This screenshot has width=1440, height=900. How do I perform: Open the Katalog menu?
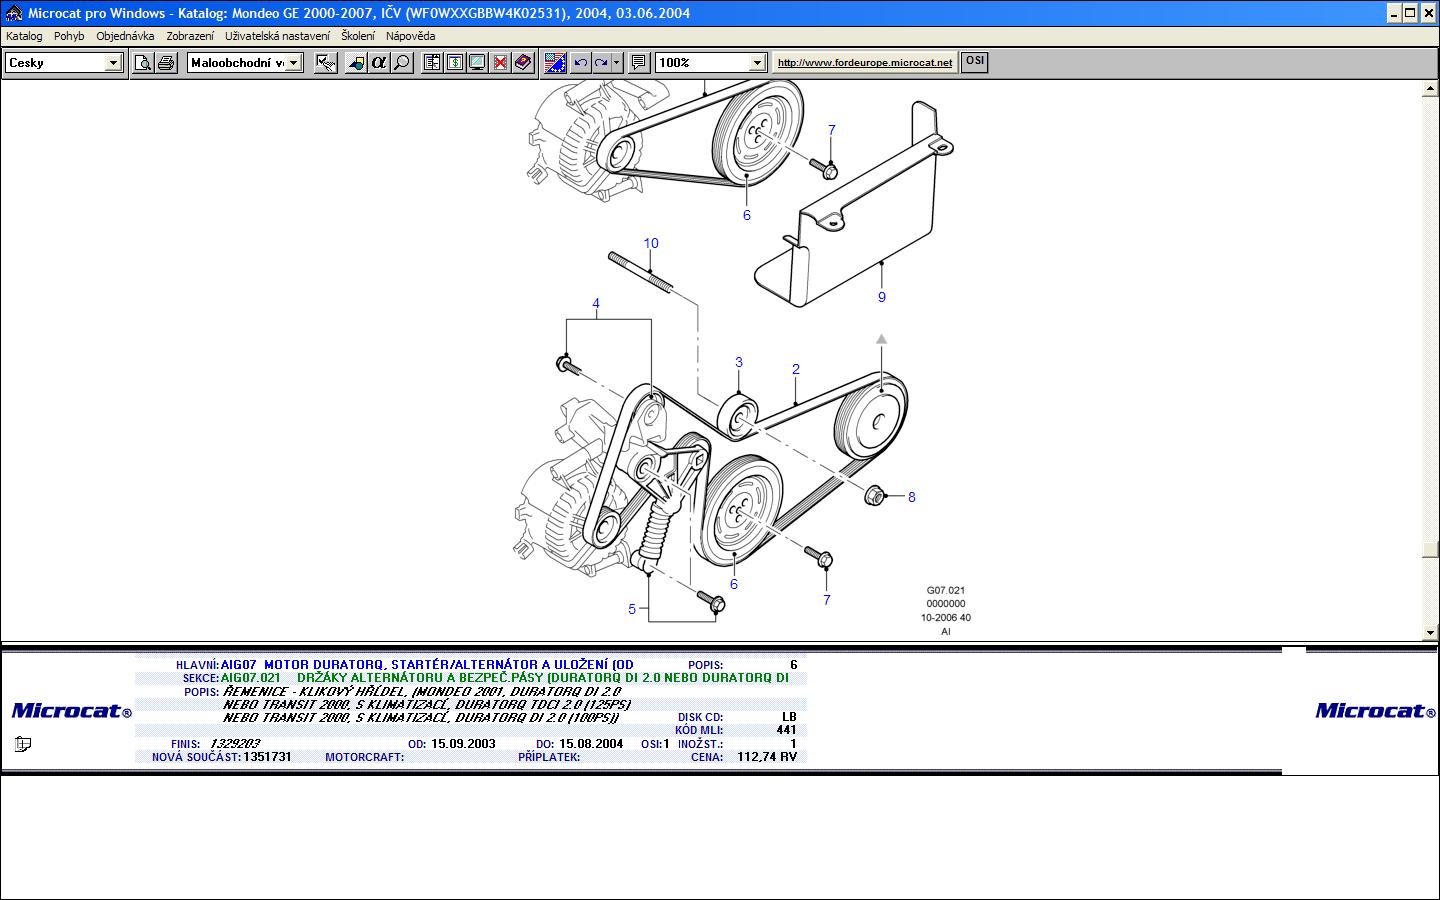[x=24, y=36]
